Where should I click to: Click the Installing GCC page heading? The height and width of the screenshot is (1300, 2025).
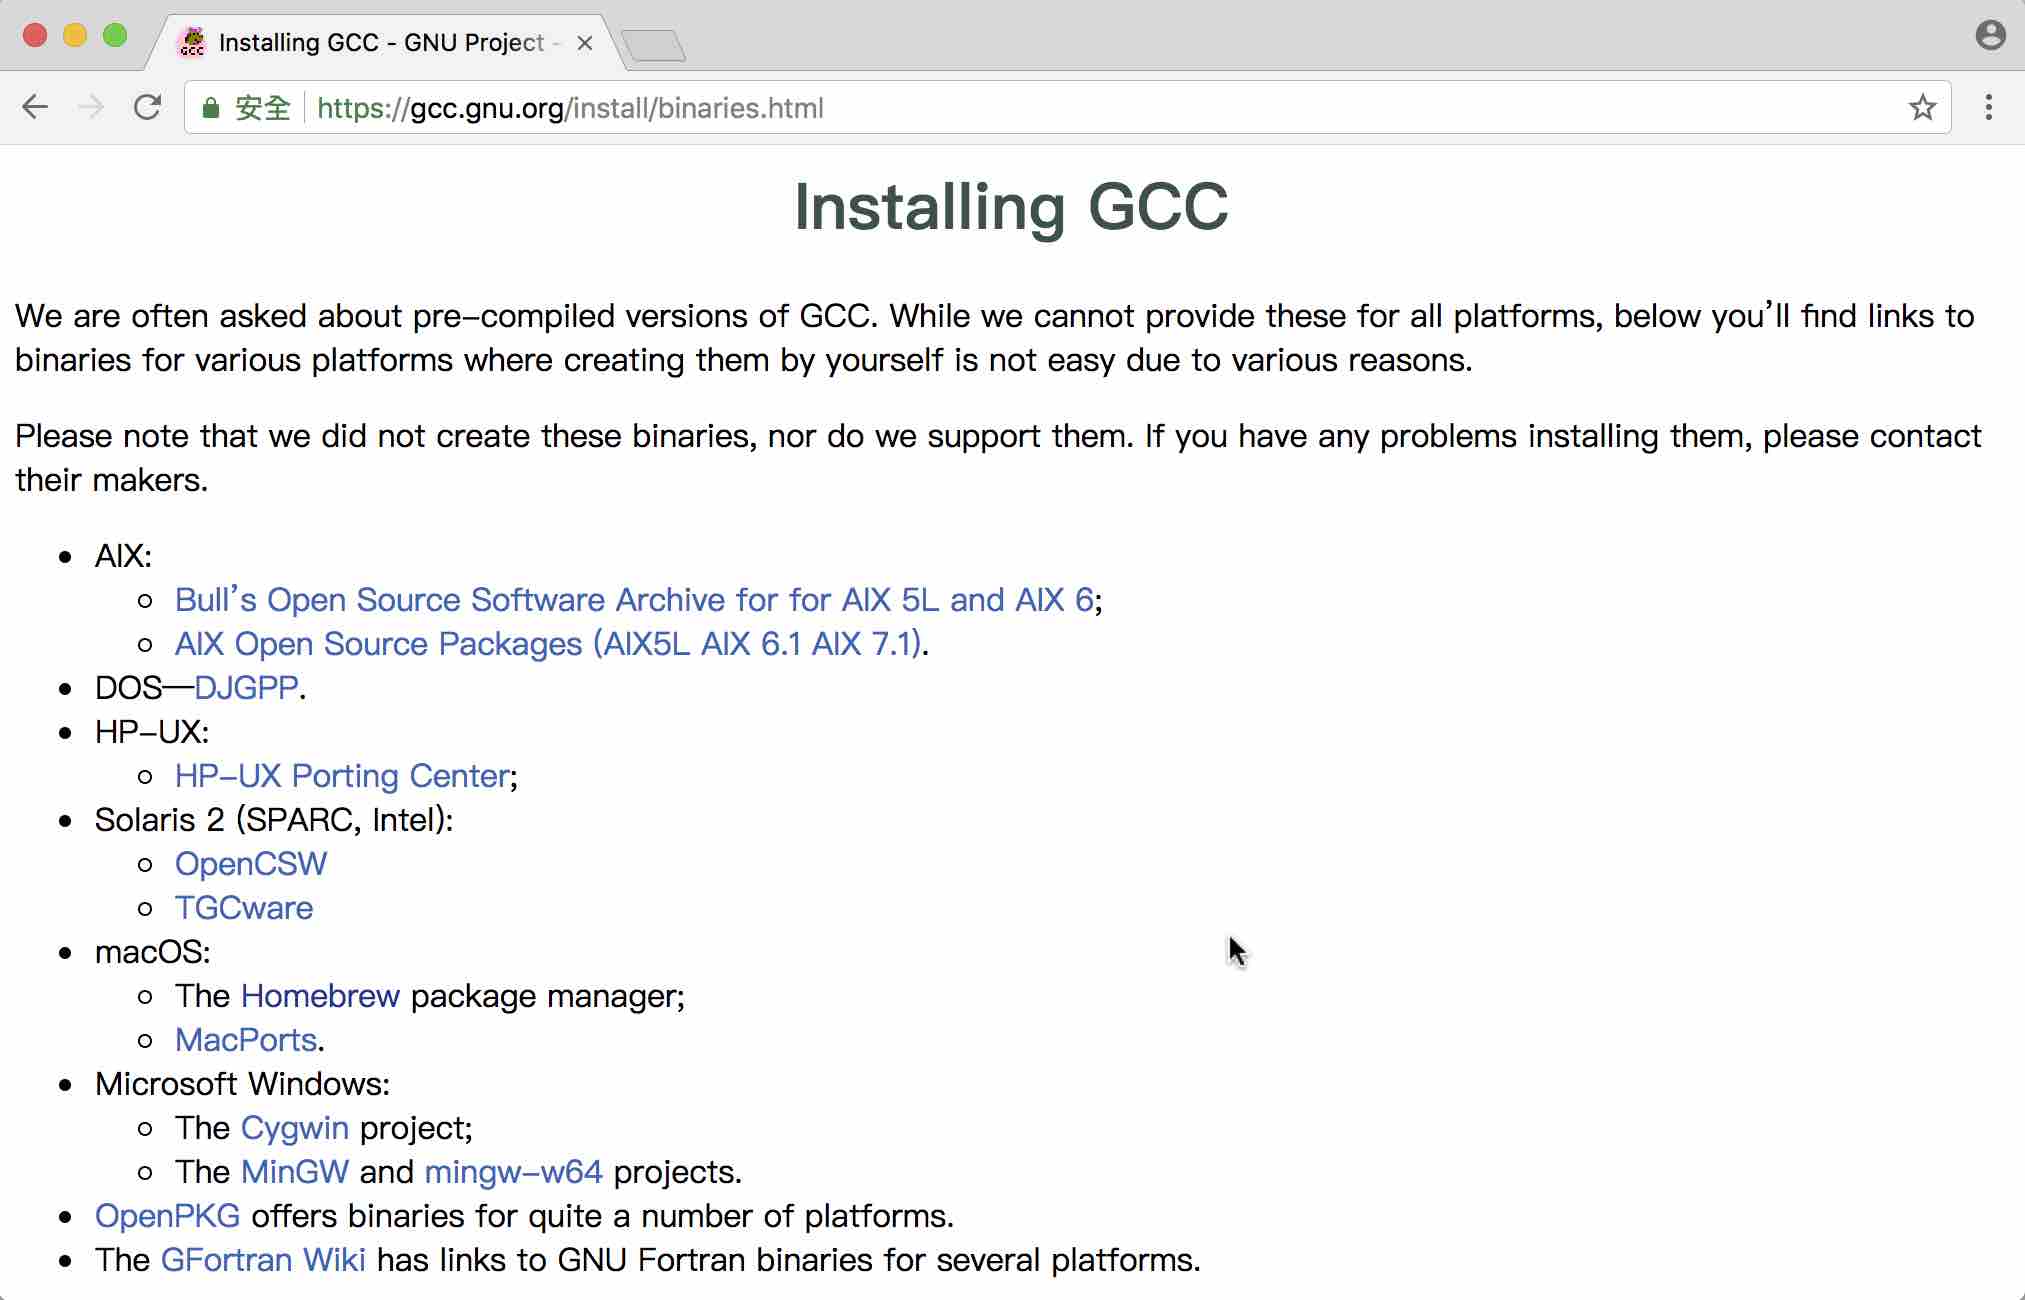(x=1011, y=207)
